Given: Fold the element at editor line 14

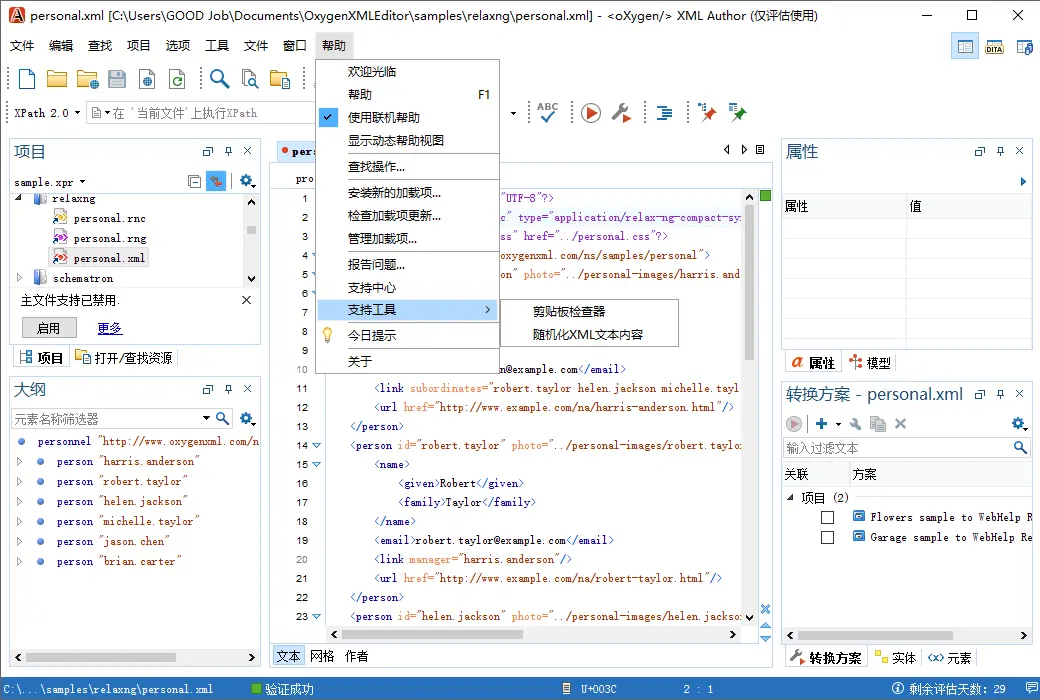Looking at the screenshot, I should (316, 446).
